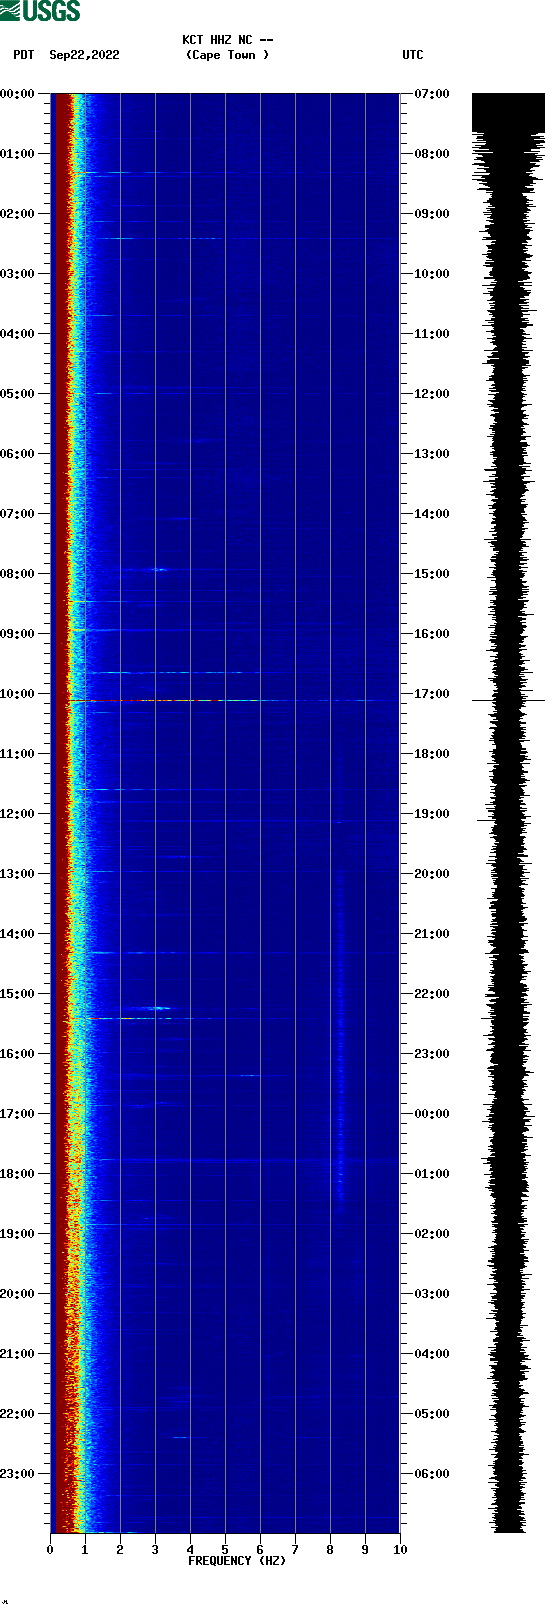
Task: Click the 10:00 PDT time label
Action: [x=18, y=694]
